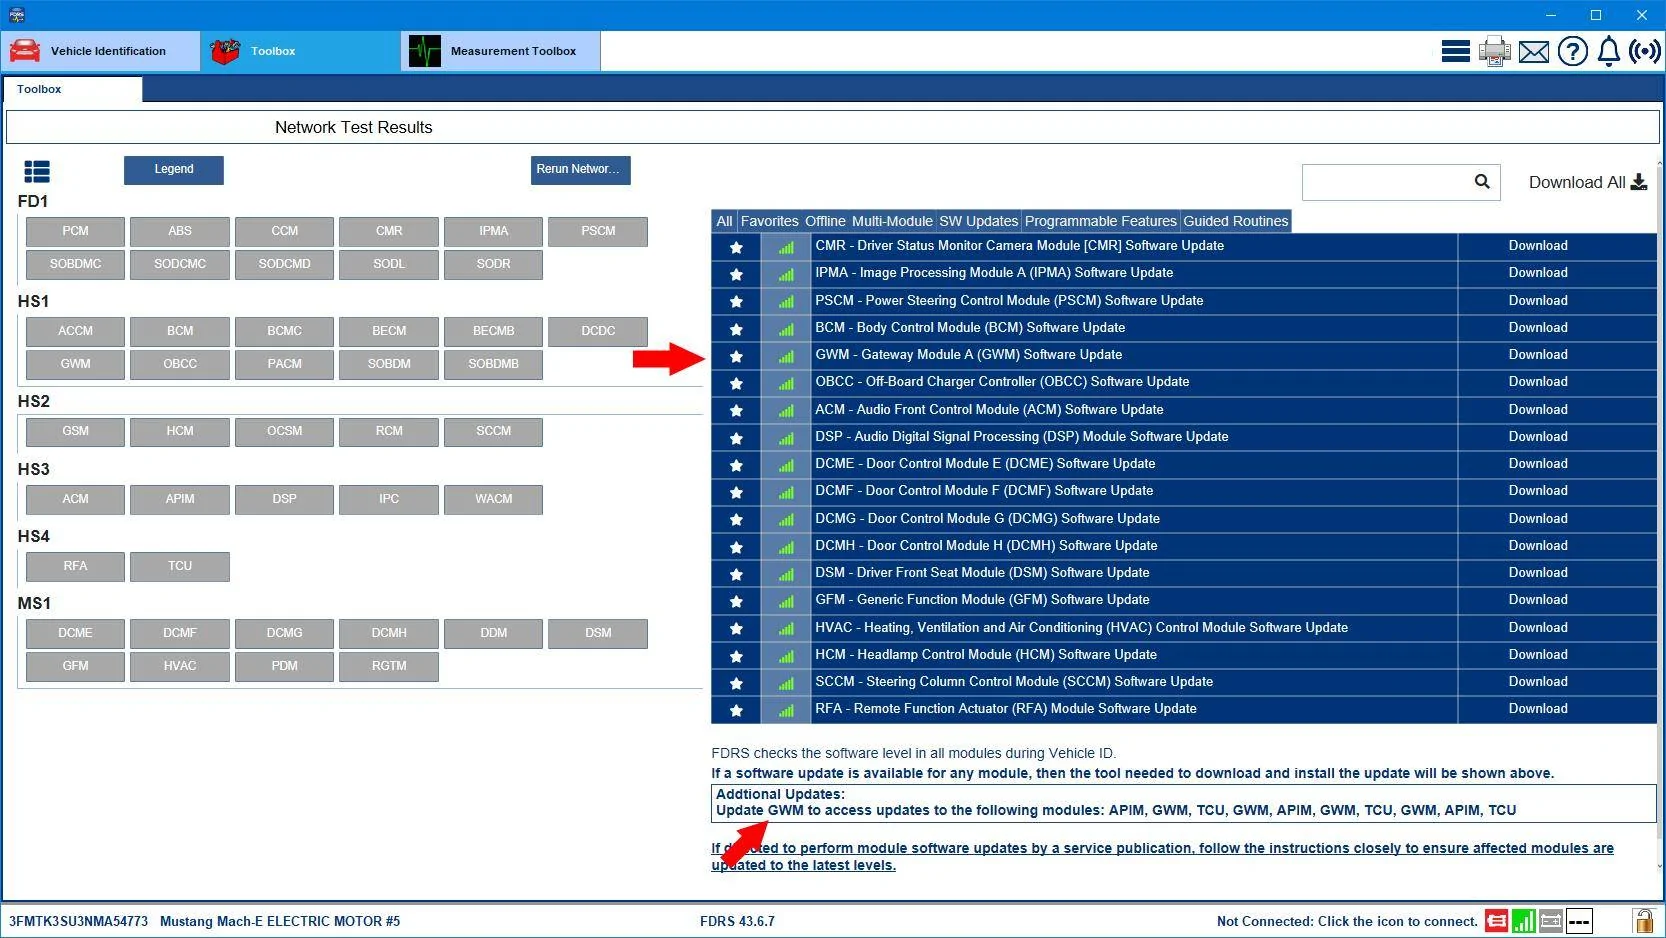Select the TCU module button in HS4

180,567
